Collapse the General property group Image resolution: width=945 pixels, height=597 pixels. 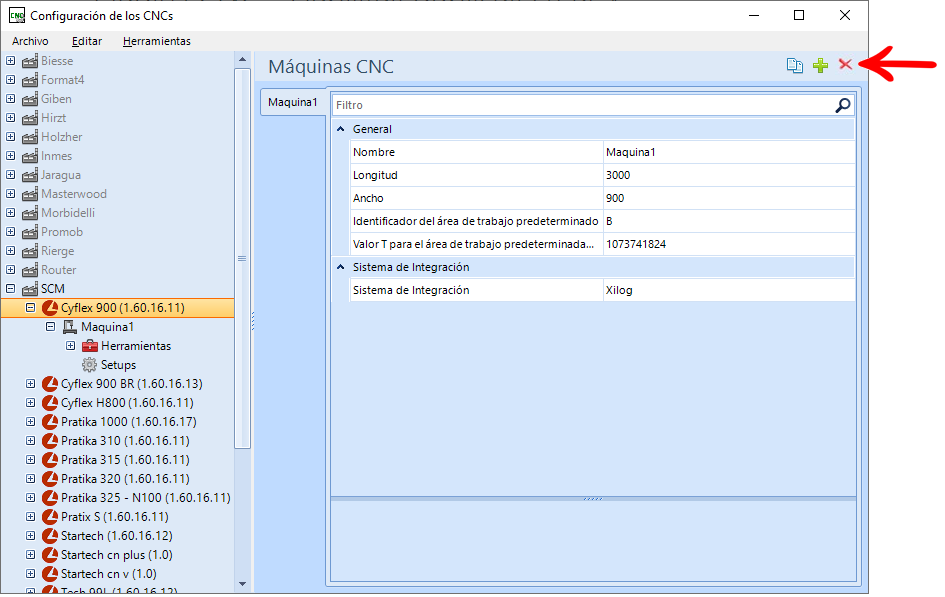pyautogui.click(x=341, y=129)
